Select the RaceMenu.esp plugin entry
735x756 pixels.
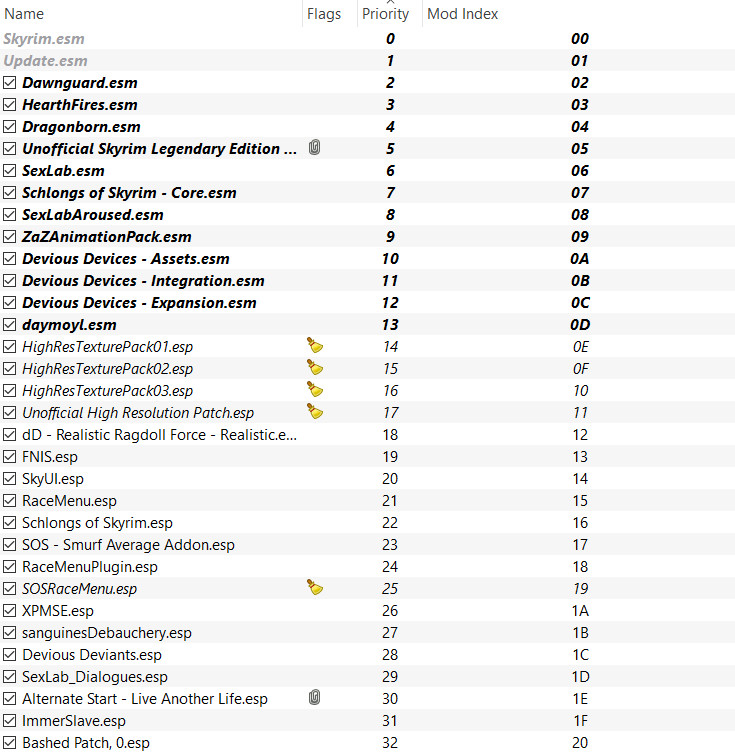tap(69, 501)
